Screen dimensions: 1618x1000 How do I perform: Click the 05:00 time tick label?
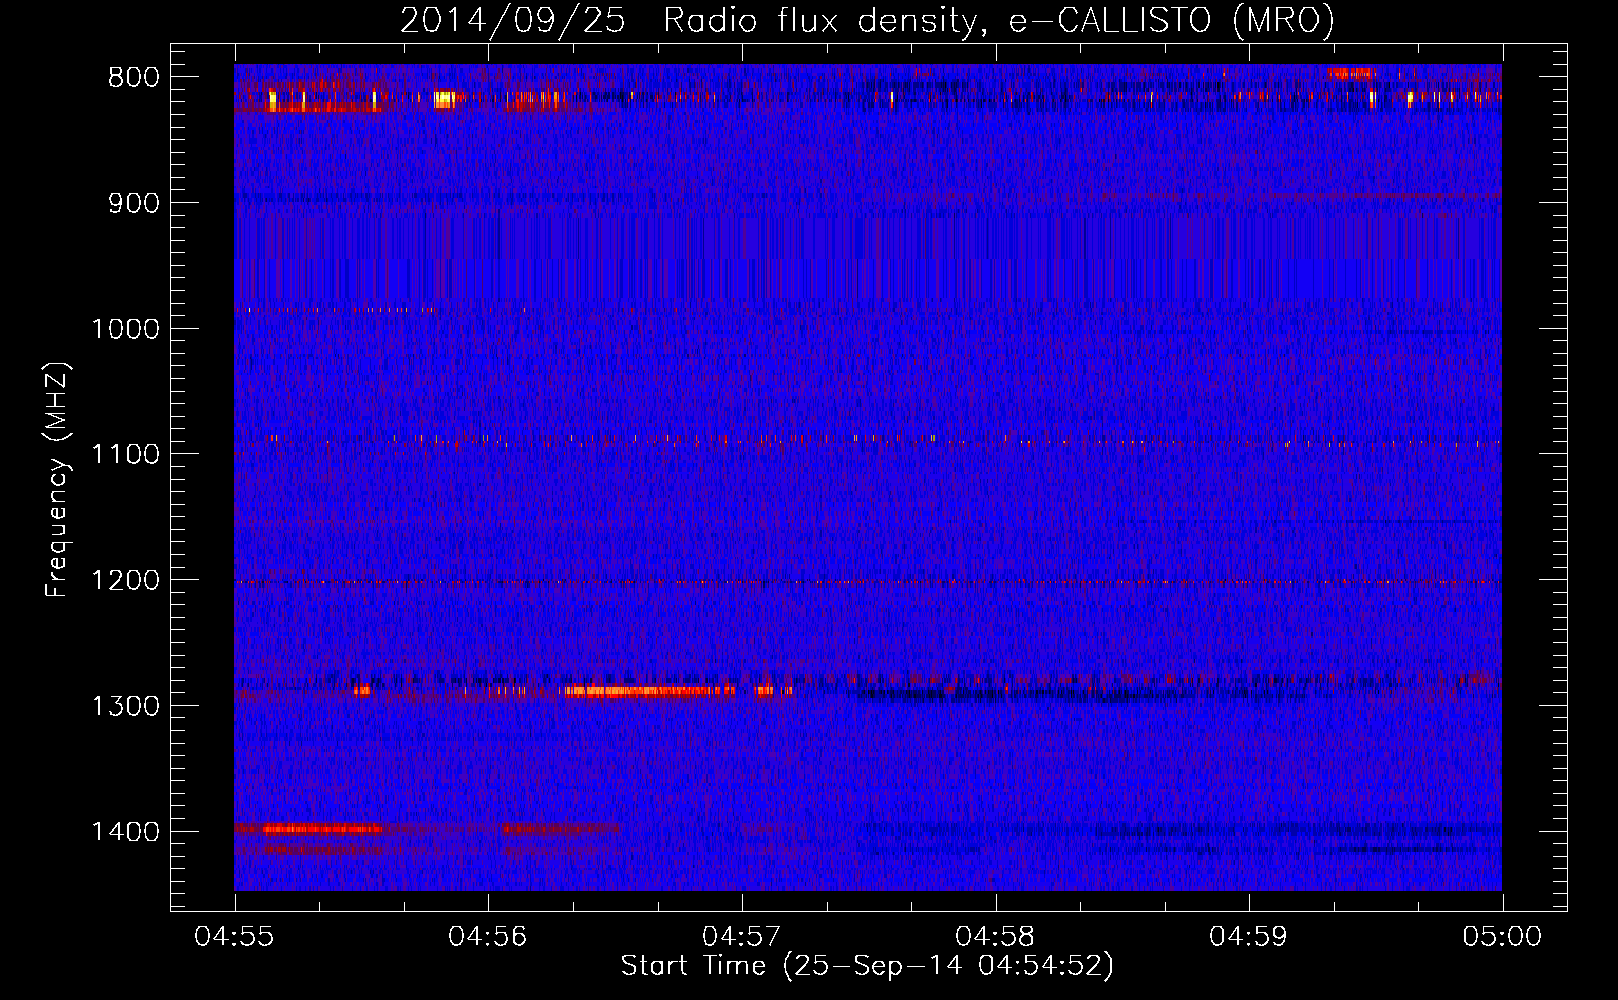click(x=1502, y=937)
